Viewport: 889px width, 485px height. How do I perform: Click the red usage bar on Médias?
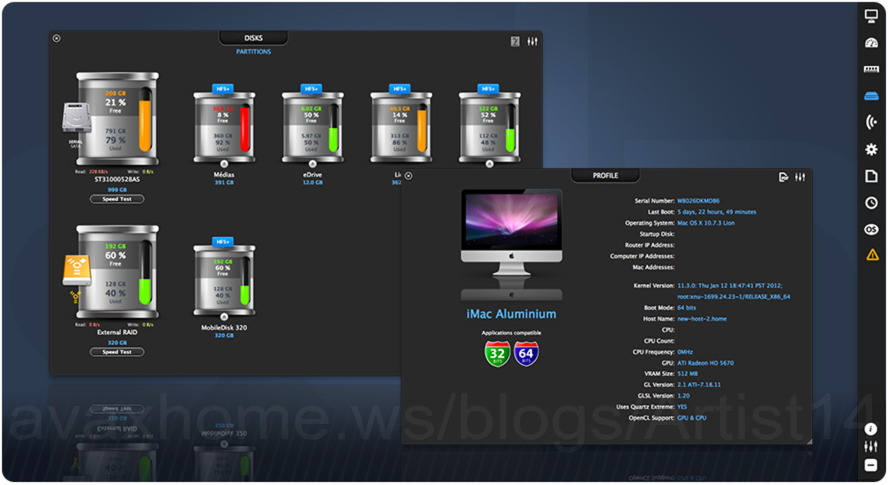[245, 128]
